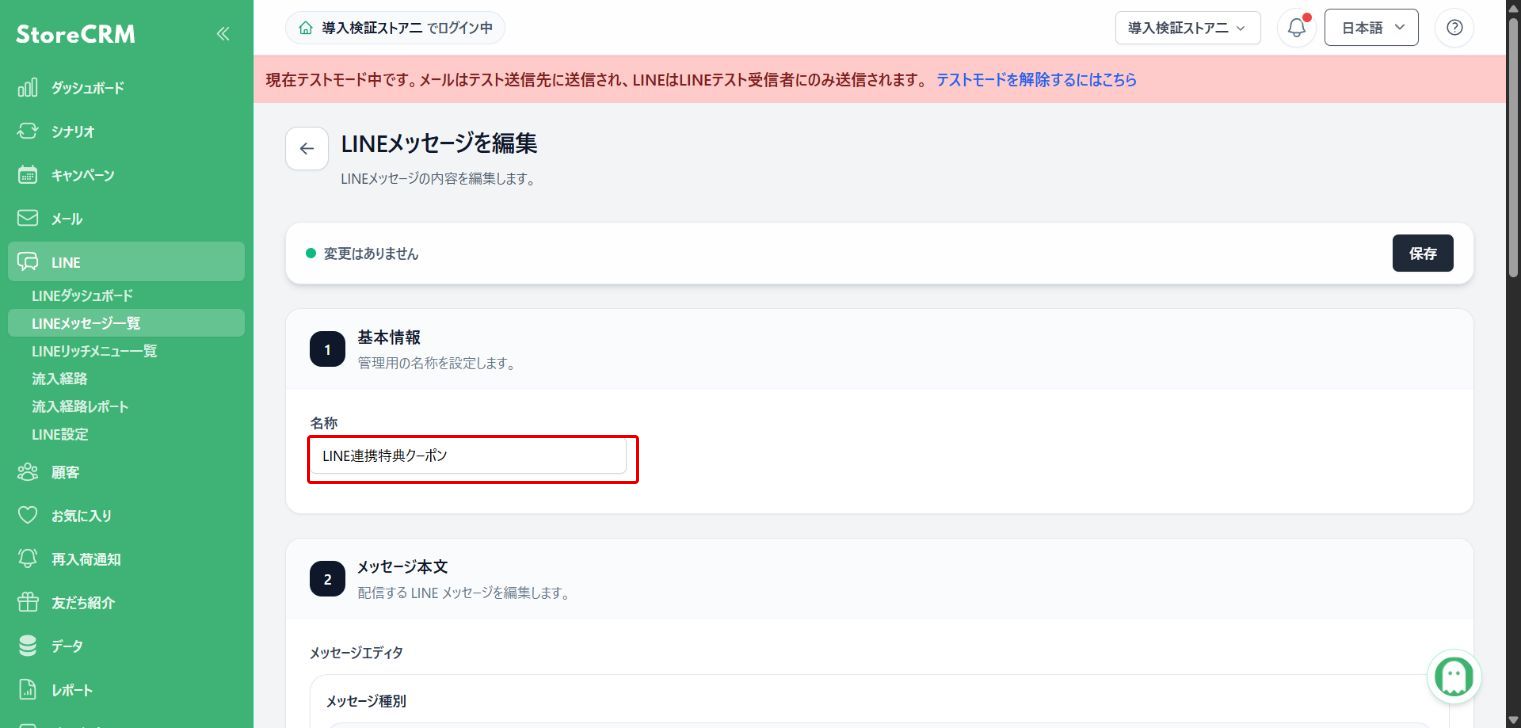
Task: Open the chat support ghost widget
Action: [1453, 677]
